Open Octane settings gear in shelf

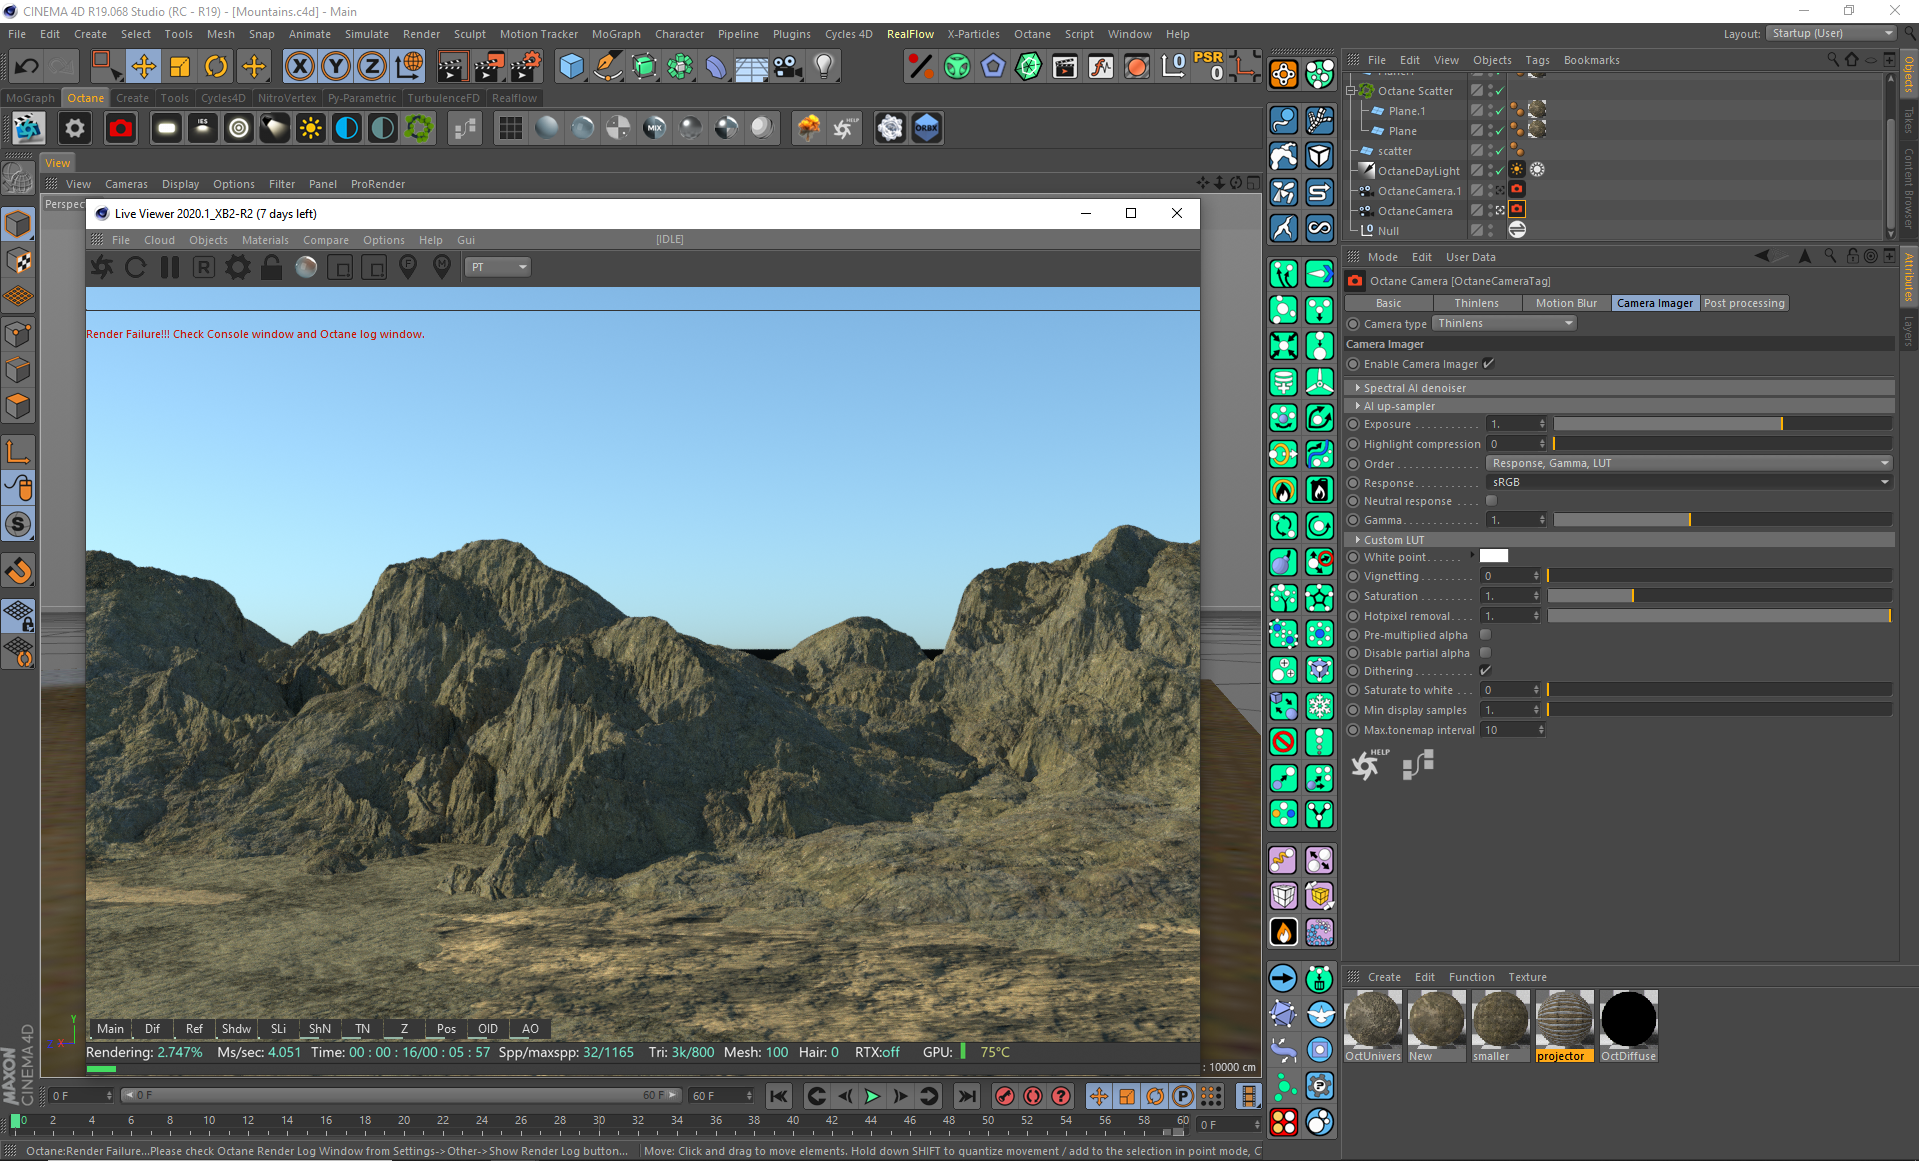tap(75, 128)
